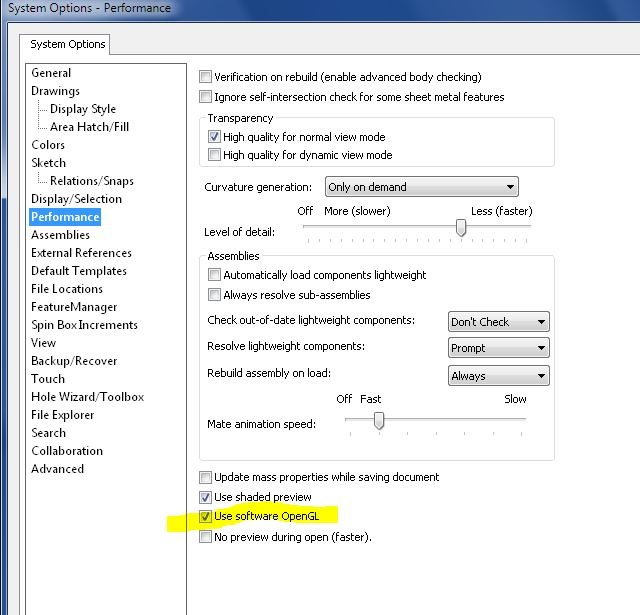This screenshot has height=615, width=640.
Task: Enable Update mass properties while saving
Action: point(205,477)
